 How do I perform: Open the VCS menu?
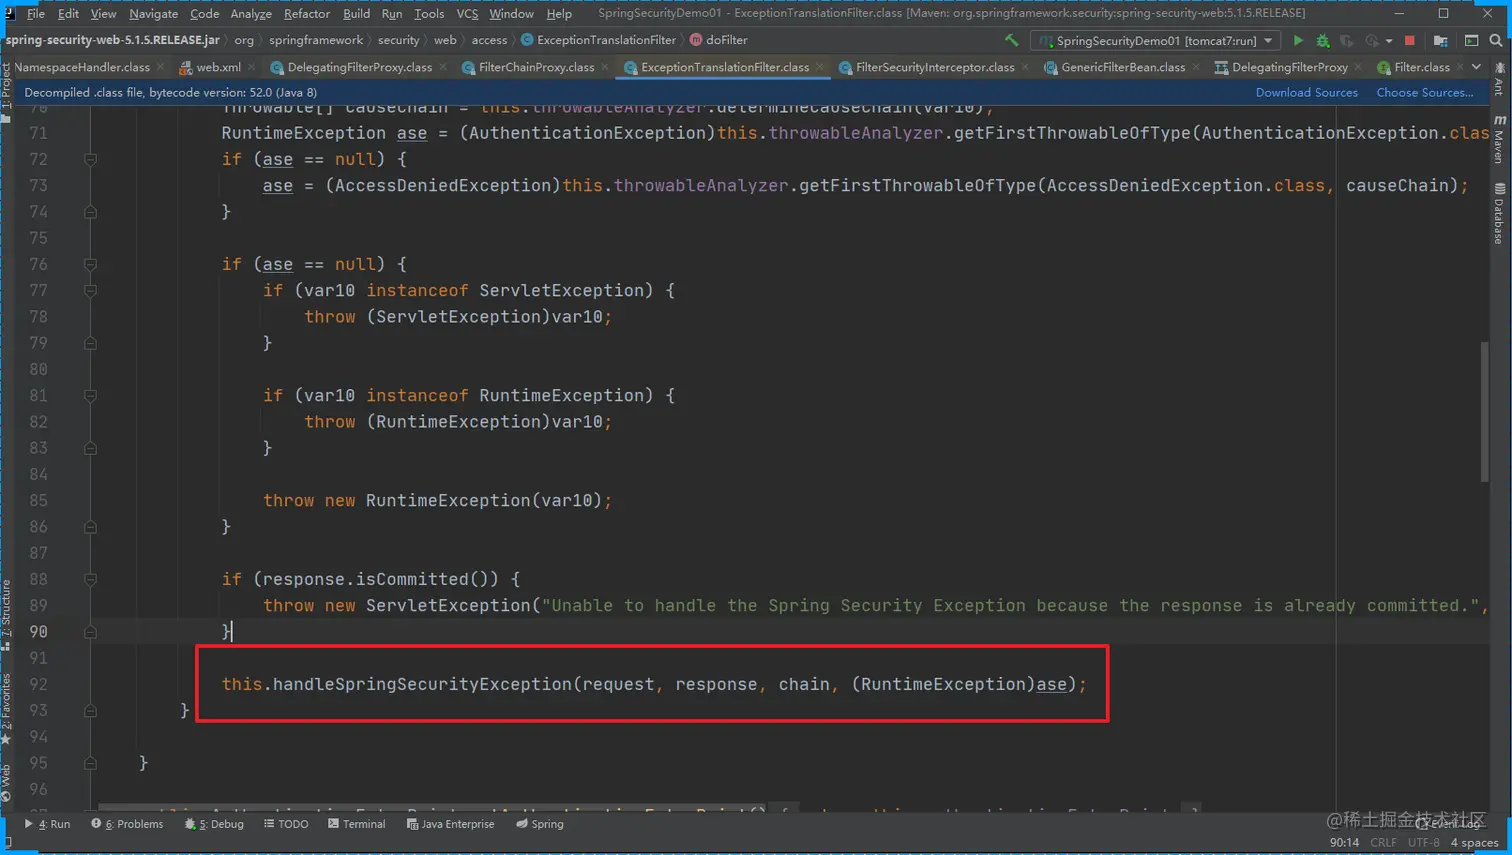(467, 14)
